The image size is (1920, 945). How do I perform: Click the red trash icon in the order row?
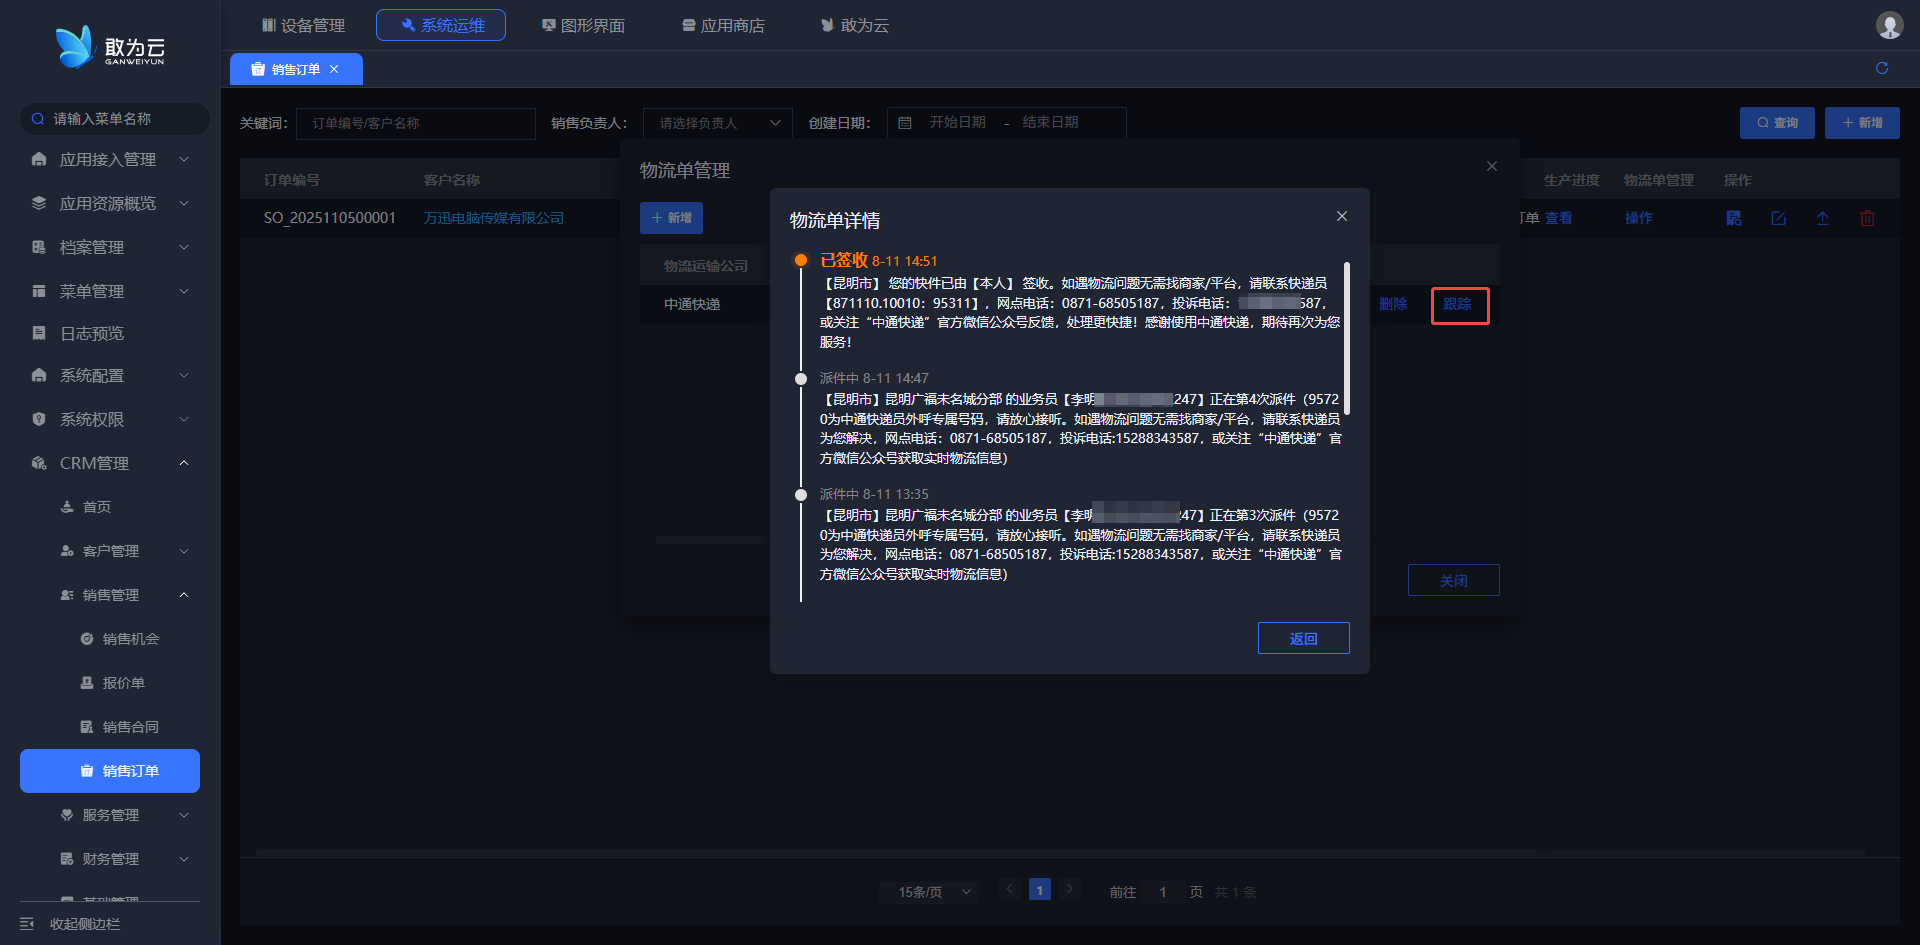[x=1867, y=218]
